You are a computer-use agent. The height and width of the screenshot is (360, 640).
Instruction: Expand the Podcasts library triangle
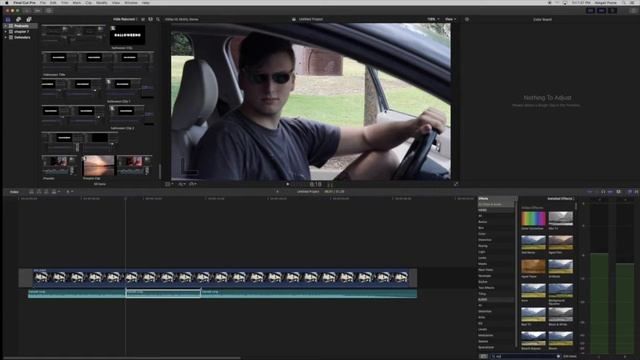[x=6, y=26]
